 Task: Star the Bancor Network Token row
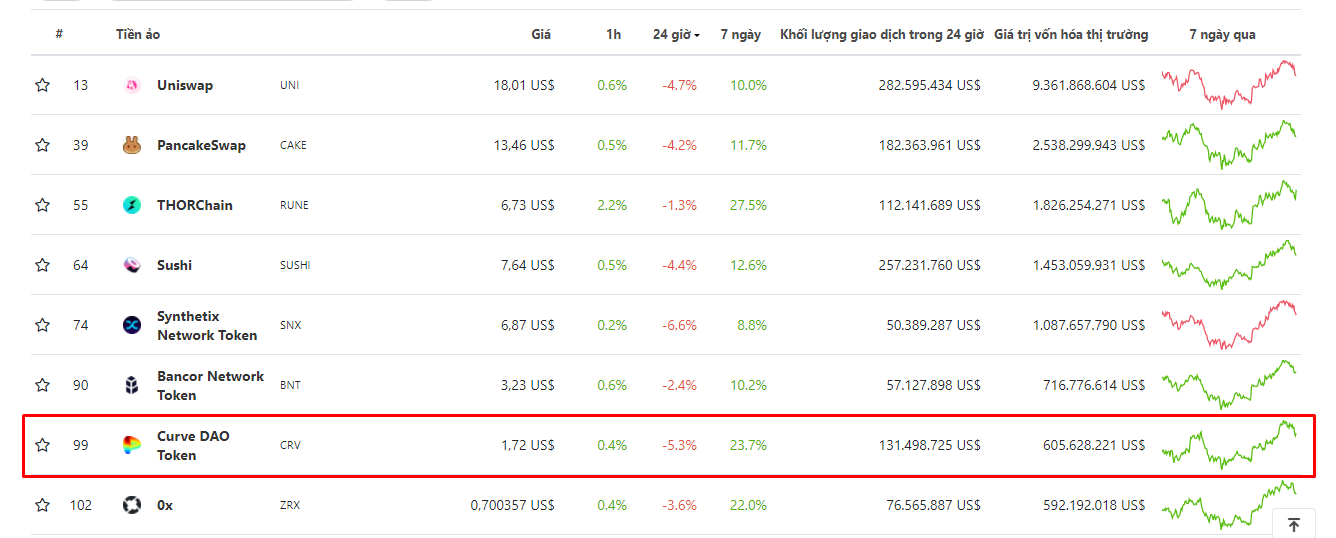click(x=42, y=385)
